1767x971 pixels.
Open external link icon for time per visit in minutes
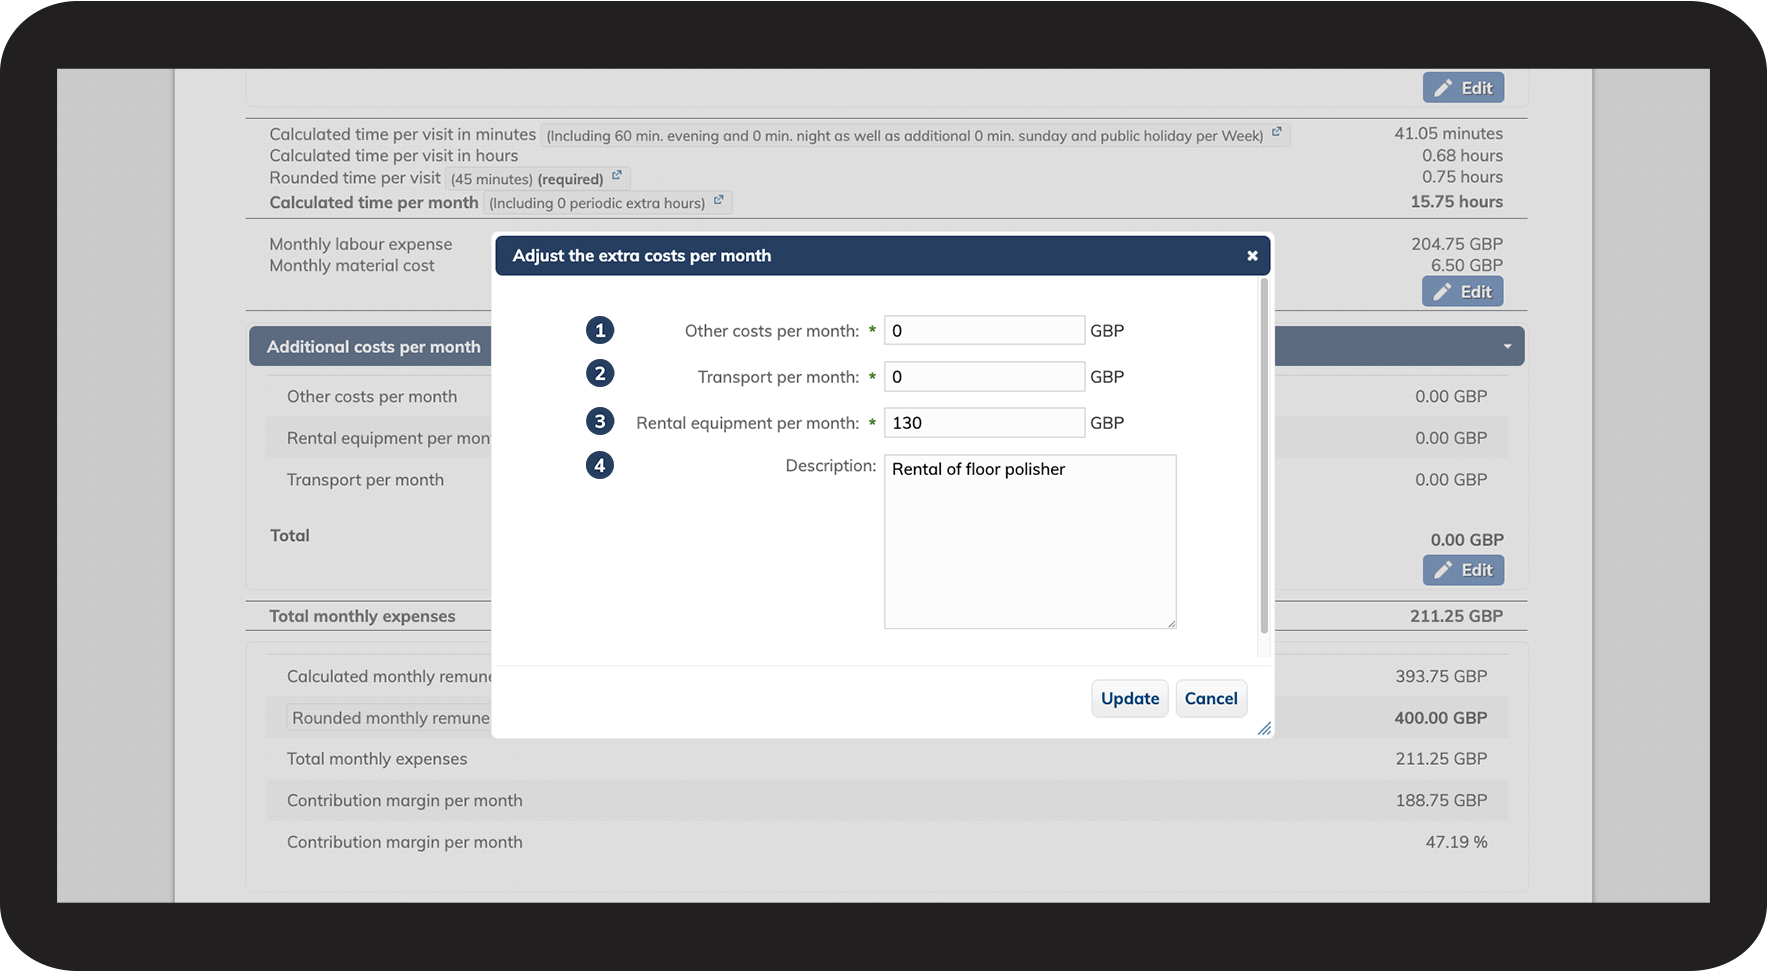pos(1276,132)
